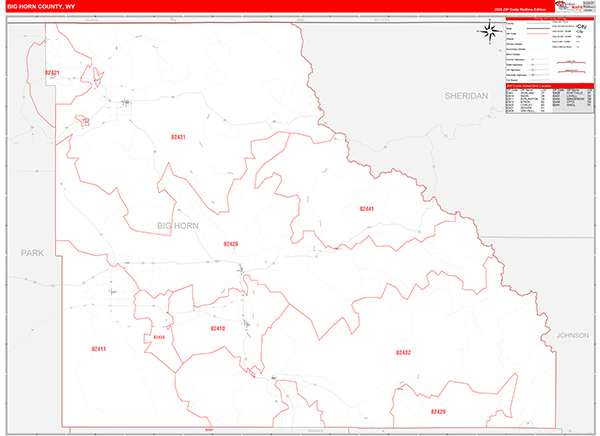Screen dimensions: 600x436
Task: Click the "BIG HORN COUNTY, WY" title
Action: pyautogui.click(x=41, y=7)
